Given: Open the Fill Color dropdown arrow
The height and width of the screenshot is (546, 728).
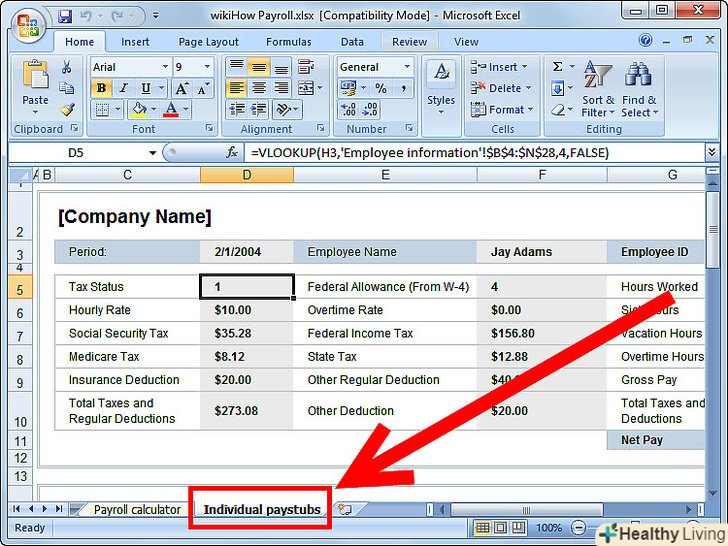Looking at the screenshot, I should [154, 110].
